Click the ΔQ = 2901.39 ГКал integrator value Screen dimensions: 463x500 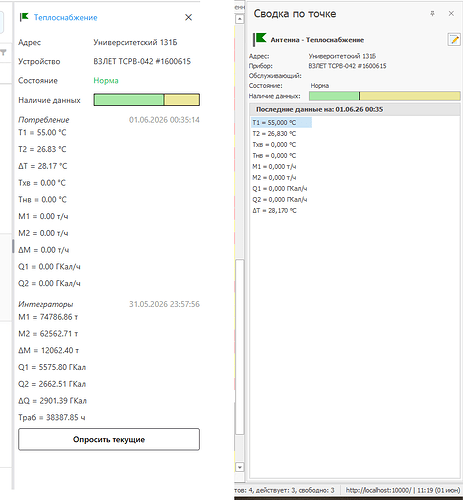[52, 401]
